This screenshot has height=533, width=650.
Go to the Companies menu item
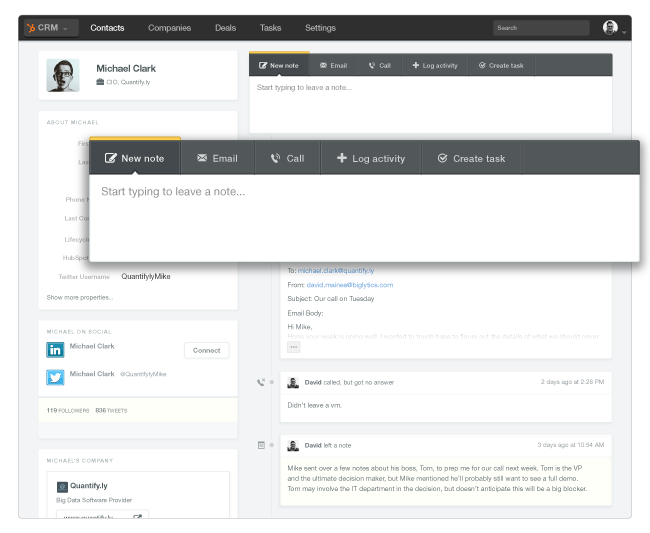pyautogui.click(x=169, y=28)
